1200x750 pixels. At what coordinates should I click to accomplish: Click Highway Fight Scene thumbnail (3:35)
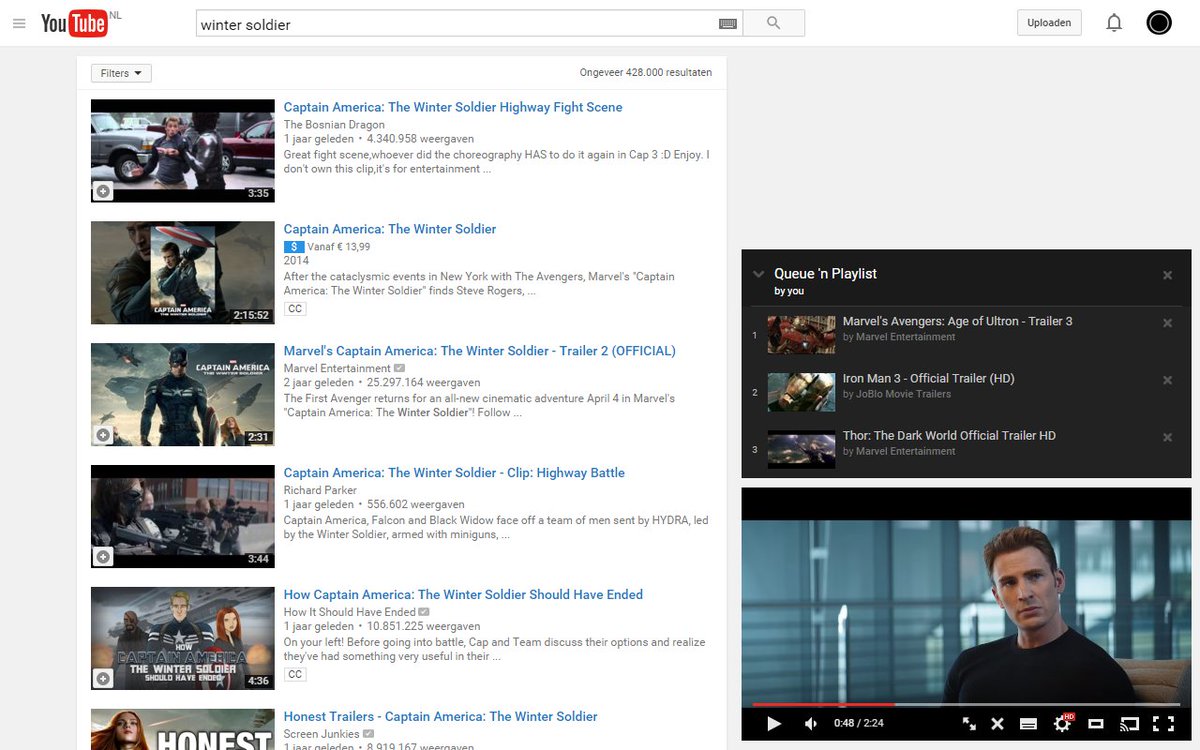[183, 151]
